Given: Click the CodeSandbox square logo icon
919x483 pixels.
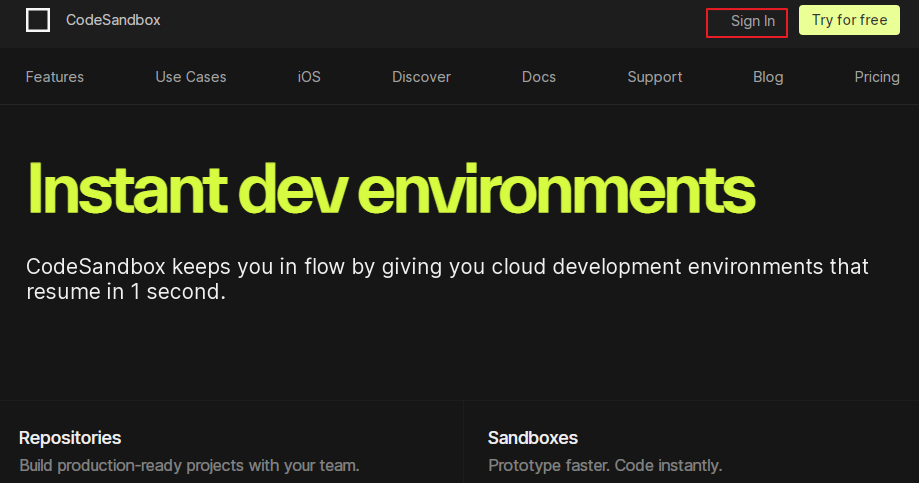Looking at the screenshot, I should click(x=38, y=21).
